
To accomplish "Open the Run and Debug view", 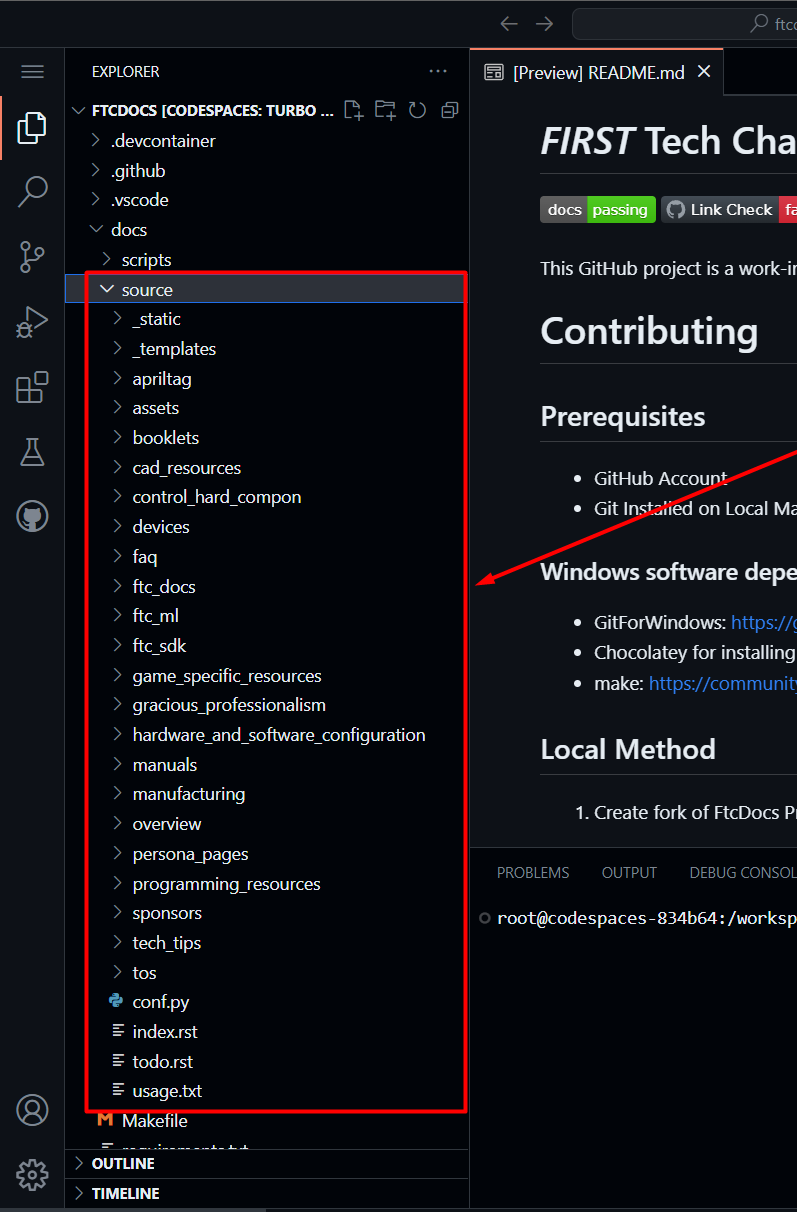I will click(32, 322).
